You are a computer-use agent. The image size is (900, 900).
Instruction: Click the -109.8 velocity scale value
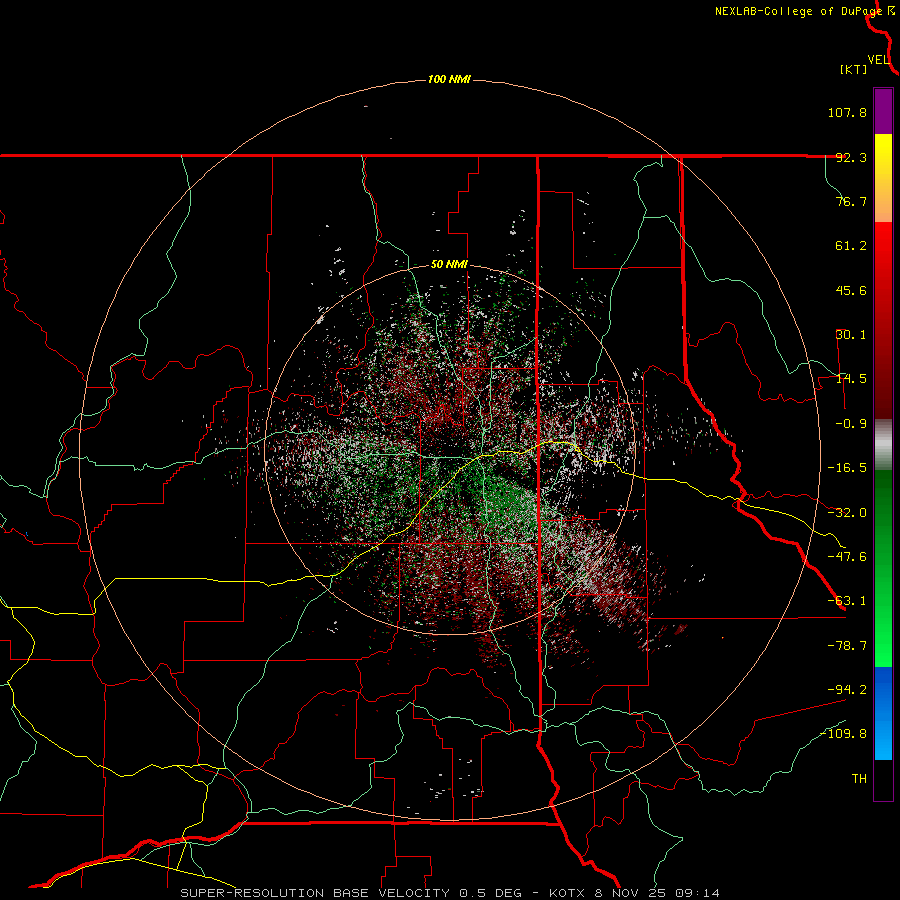(843, 734)
